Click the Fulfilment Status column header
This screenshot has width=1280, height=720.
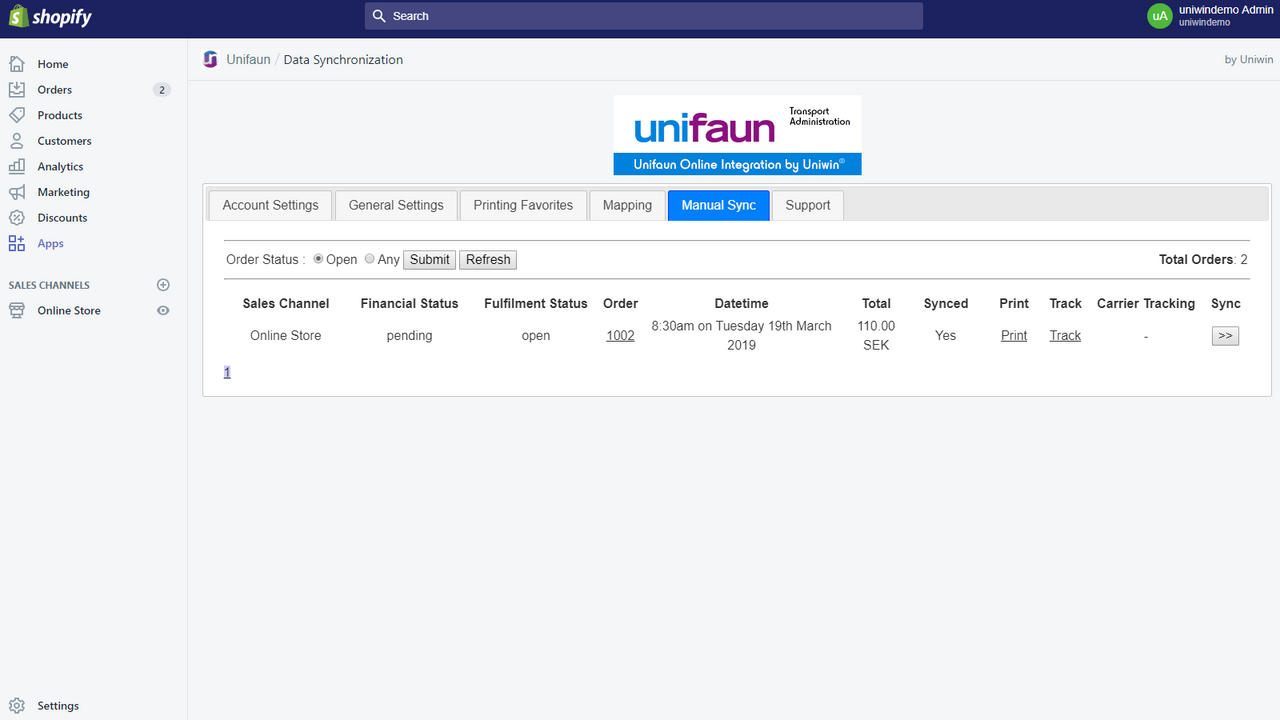point(536,303)
